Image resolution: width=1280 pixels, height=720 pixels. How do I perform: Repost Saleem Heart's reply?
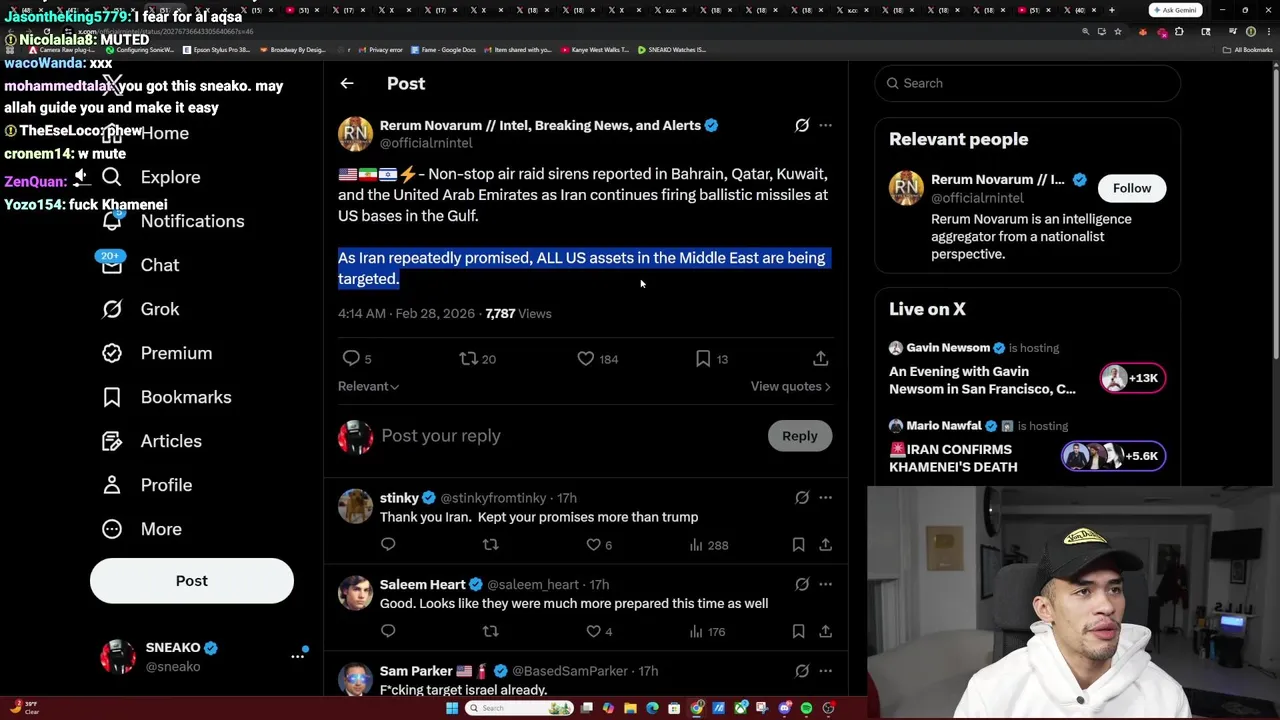[490, 631]
